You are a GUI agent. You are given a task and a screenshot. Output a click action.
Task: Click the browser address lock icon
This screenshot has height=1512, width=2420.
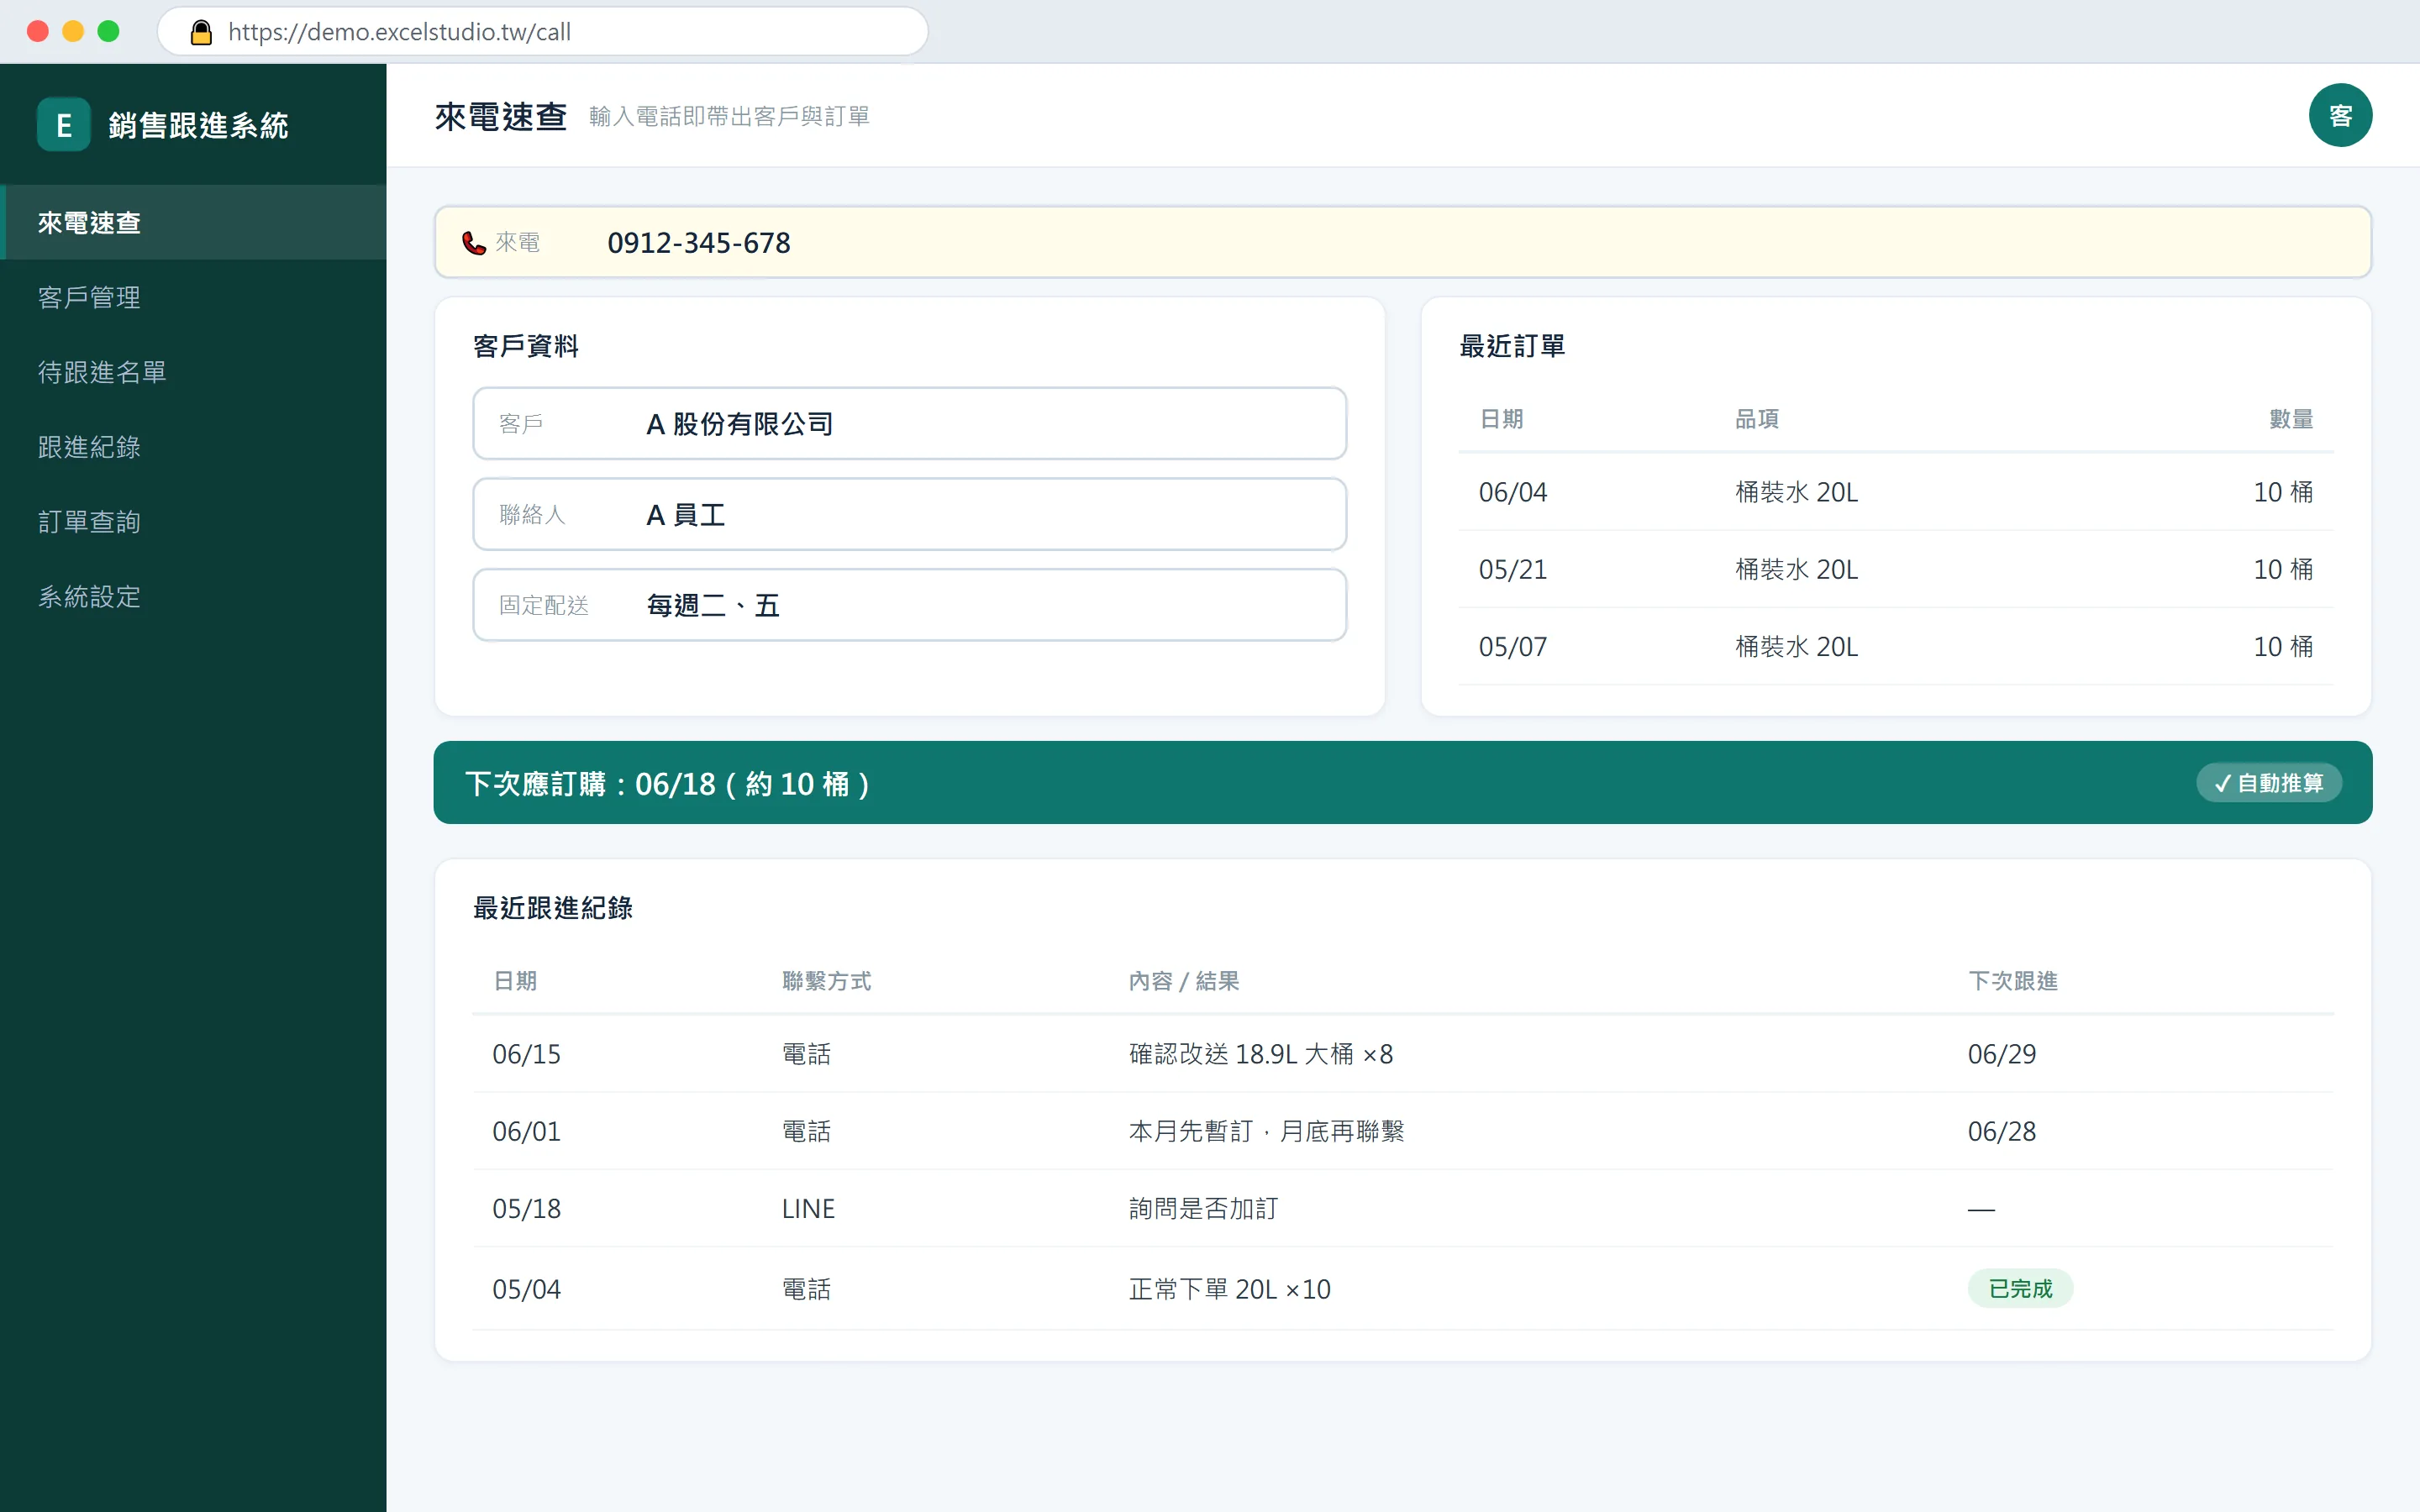[x=201, y=32]
